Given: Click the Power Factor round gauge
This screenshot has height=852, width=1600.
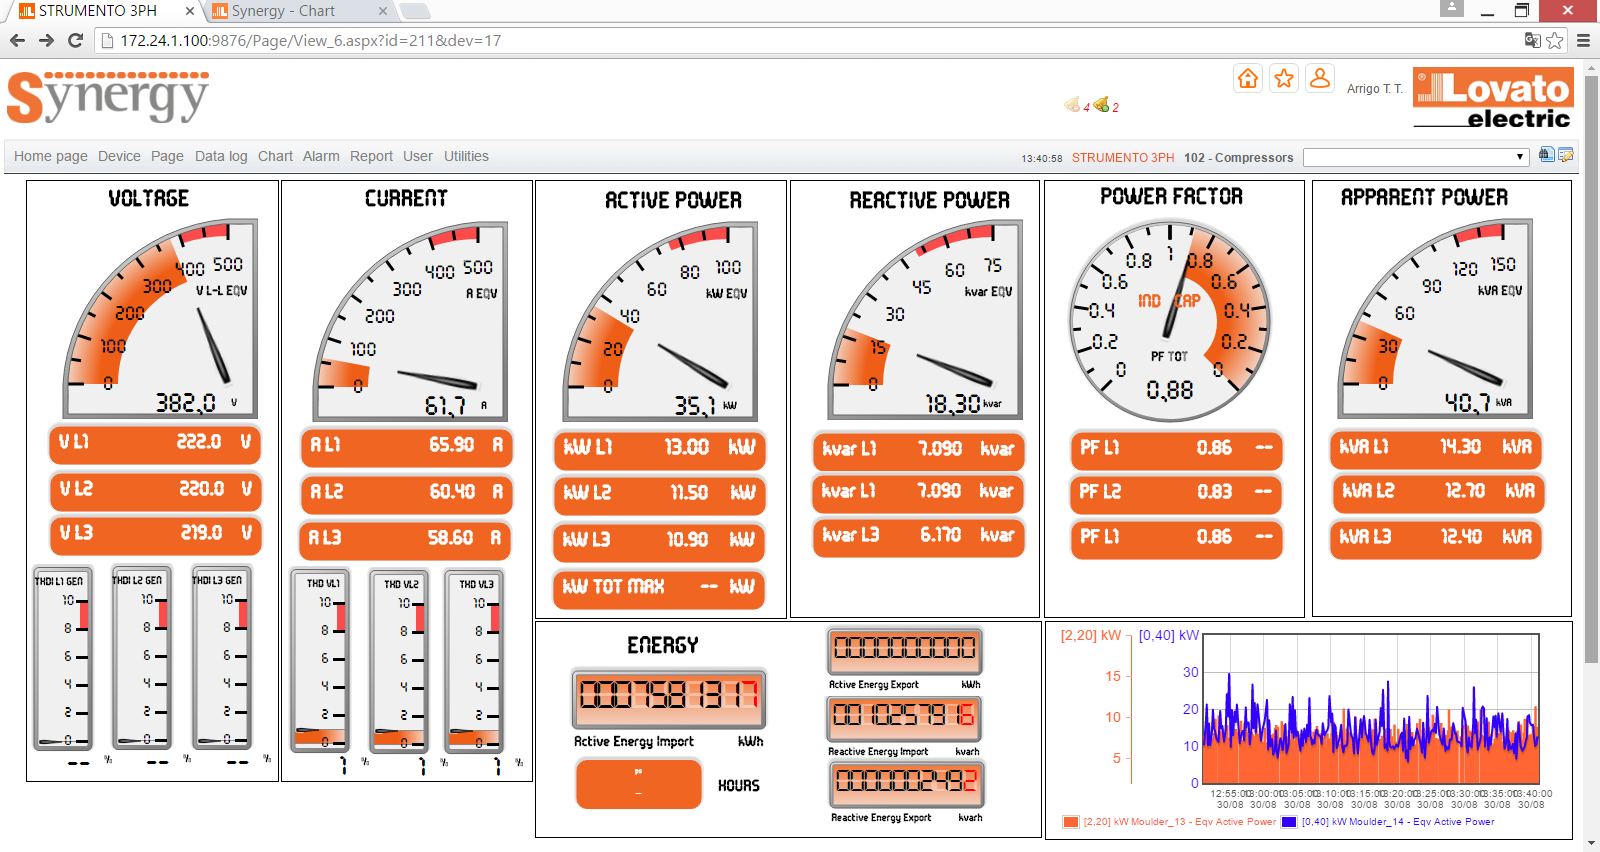Looking at the screenshot, I should 1170,322.
